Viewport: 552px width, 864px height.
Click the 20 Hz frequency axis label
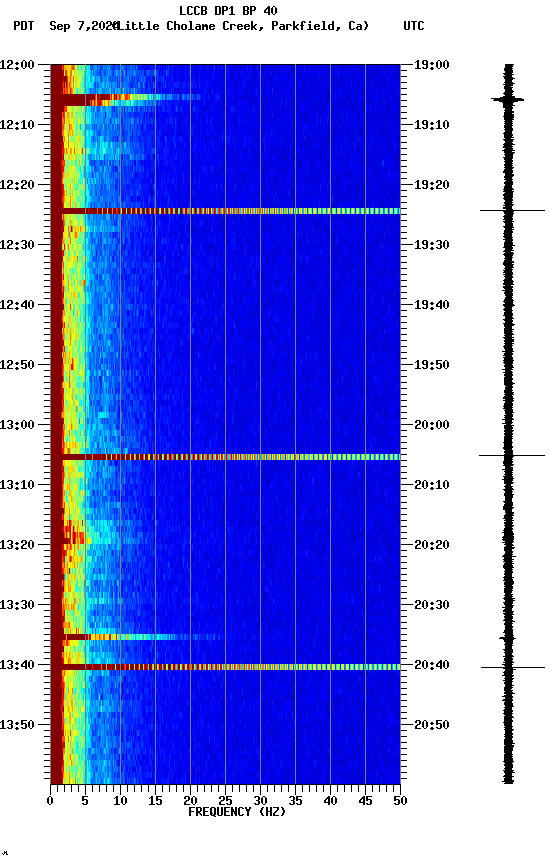coord(190,801)
